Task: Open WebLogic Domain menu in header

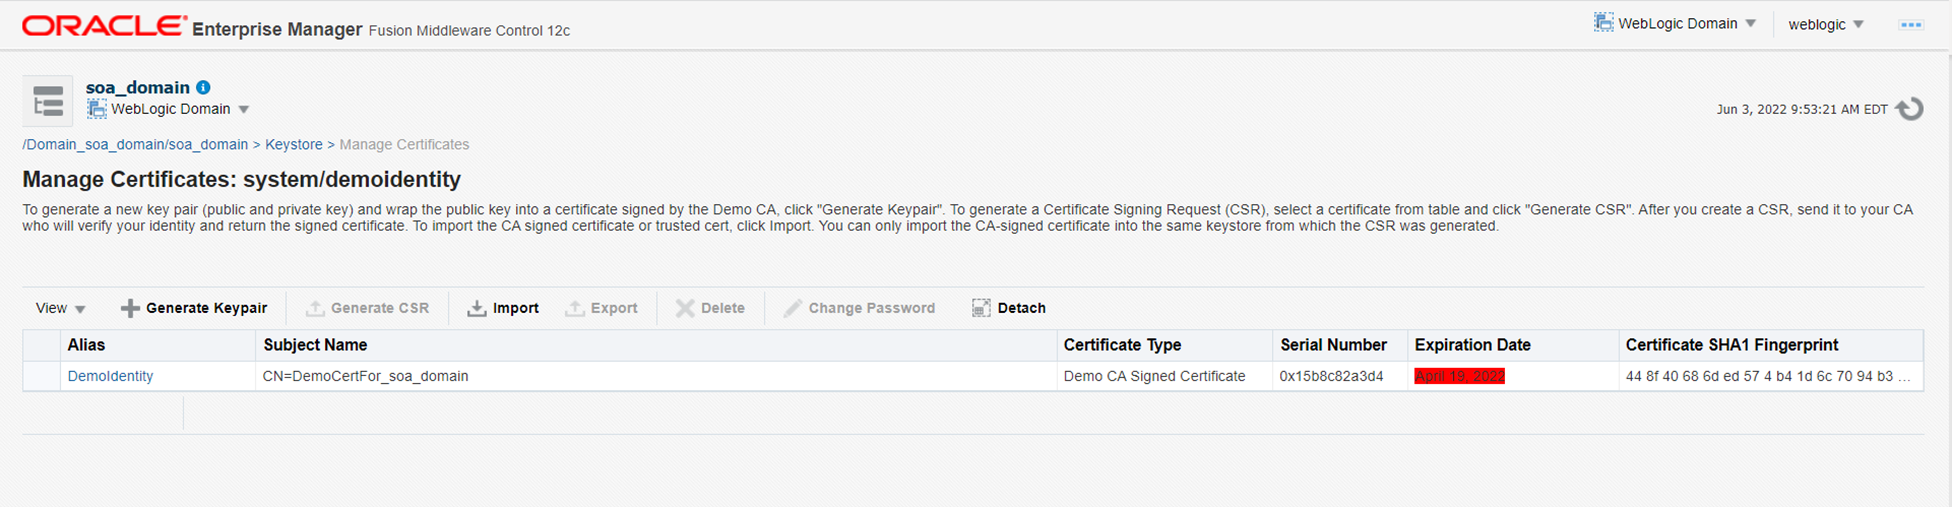Action: (1675, 23)
